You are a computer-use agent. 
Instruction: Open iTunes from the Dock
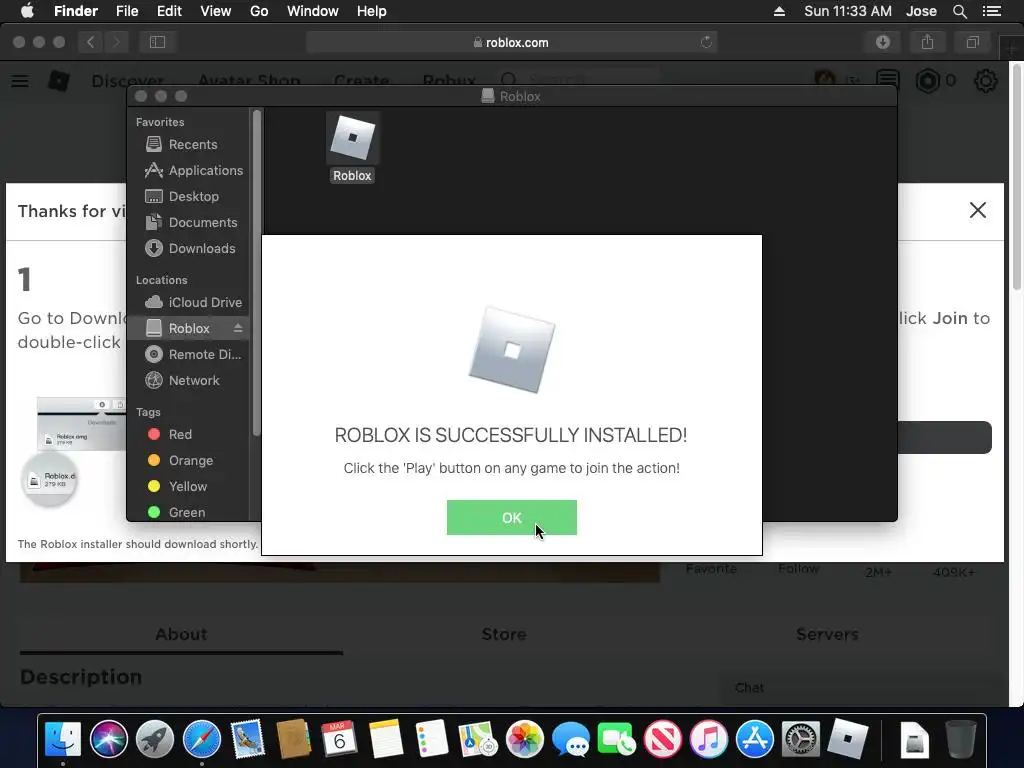[x=709, y=739]
